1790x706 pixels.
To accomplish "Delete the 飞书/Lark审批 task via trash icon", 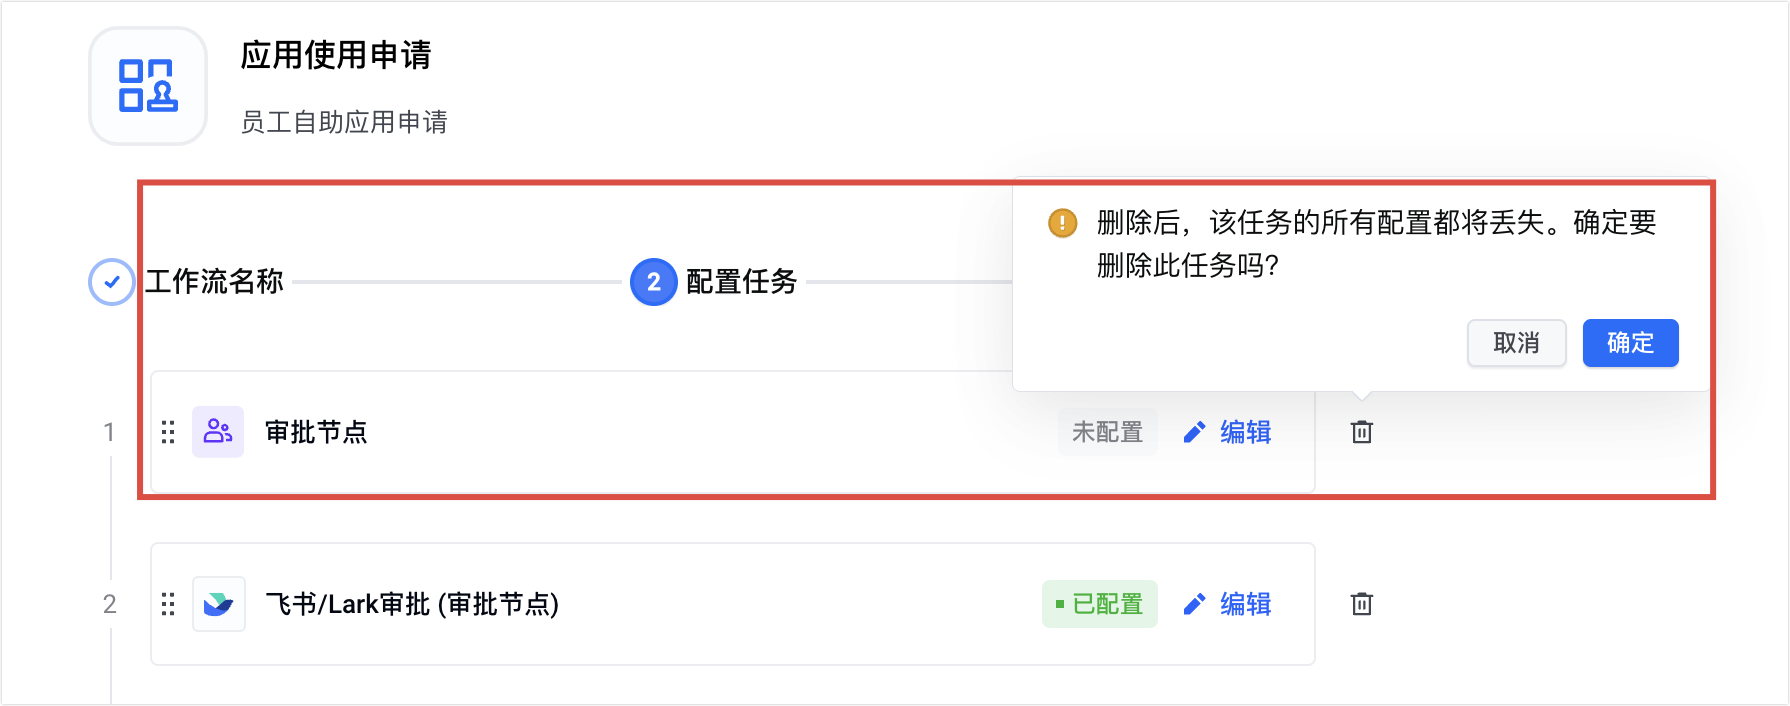I will click(x=1362, y=604).
